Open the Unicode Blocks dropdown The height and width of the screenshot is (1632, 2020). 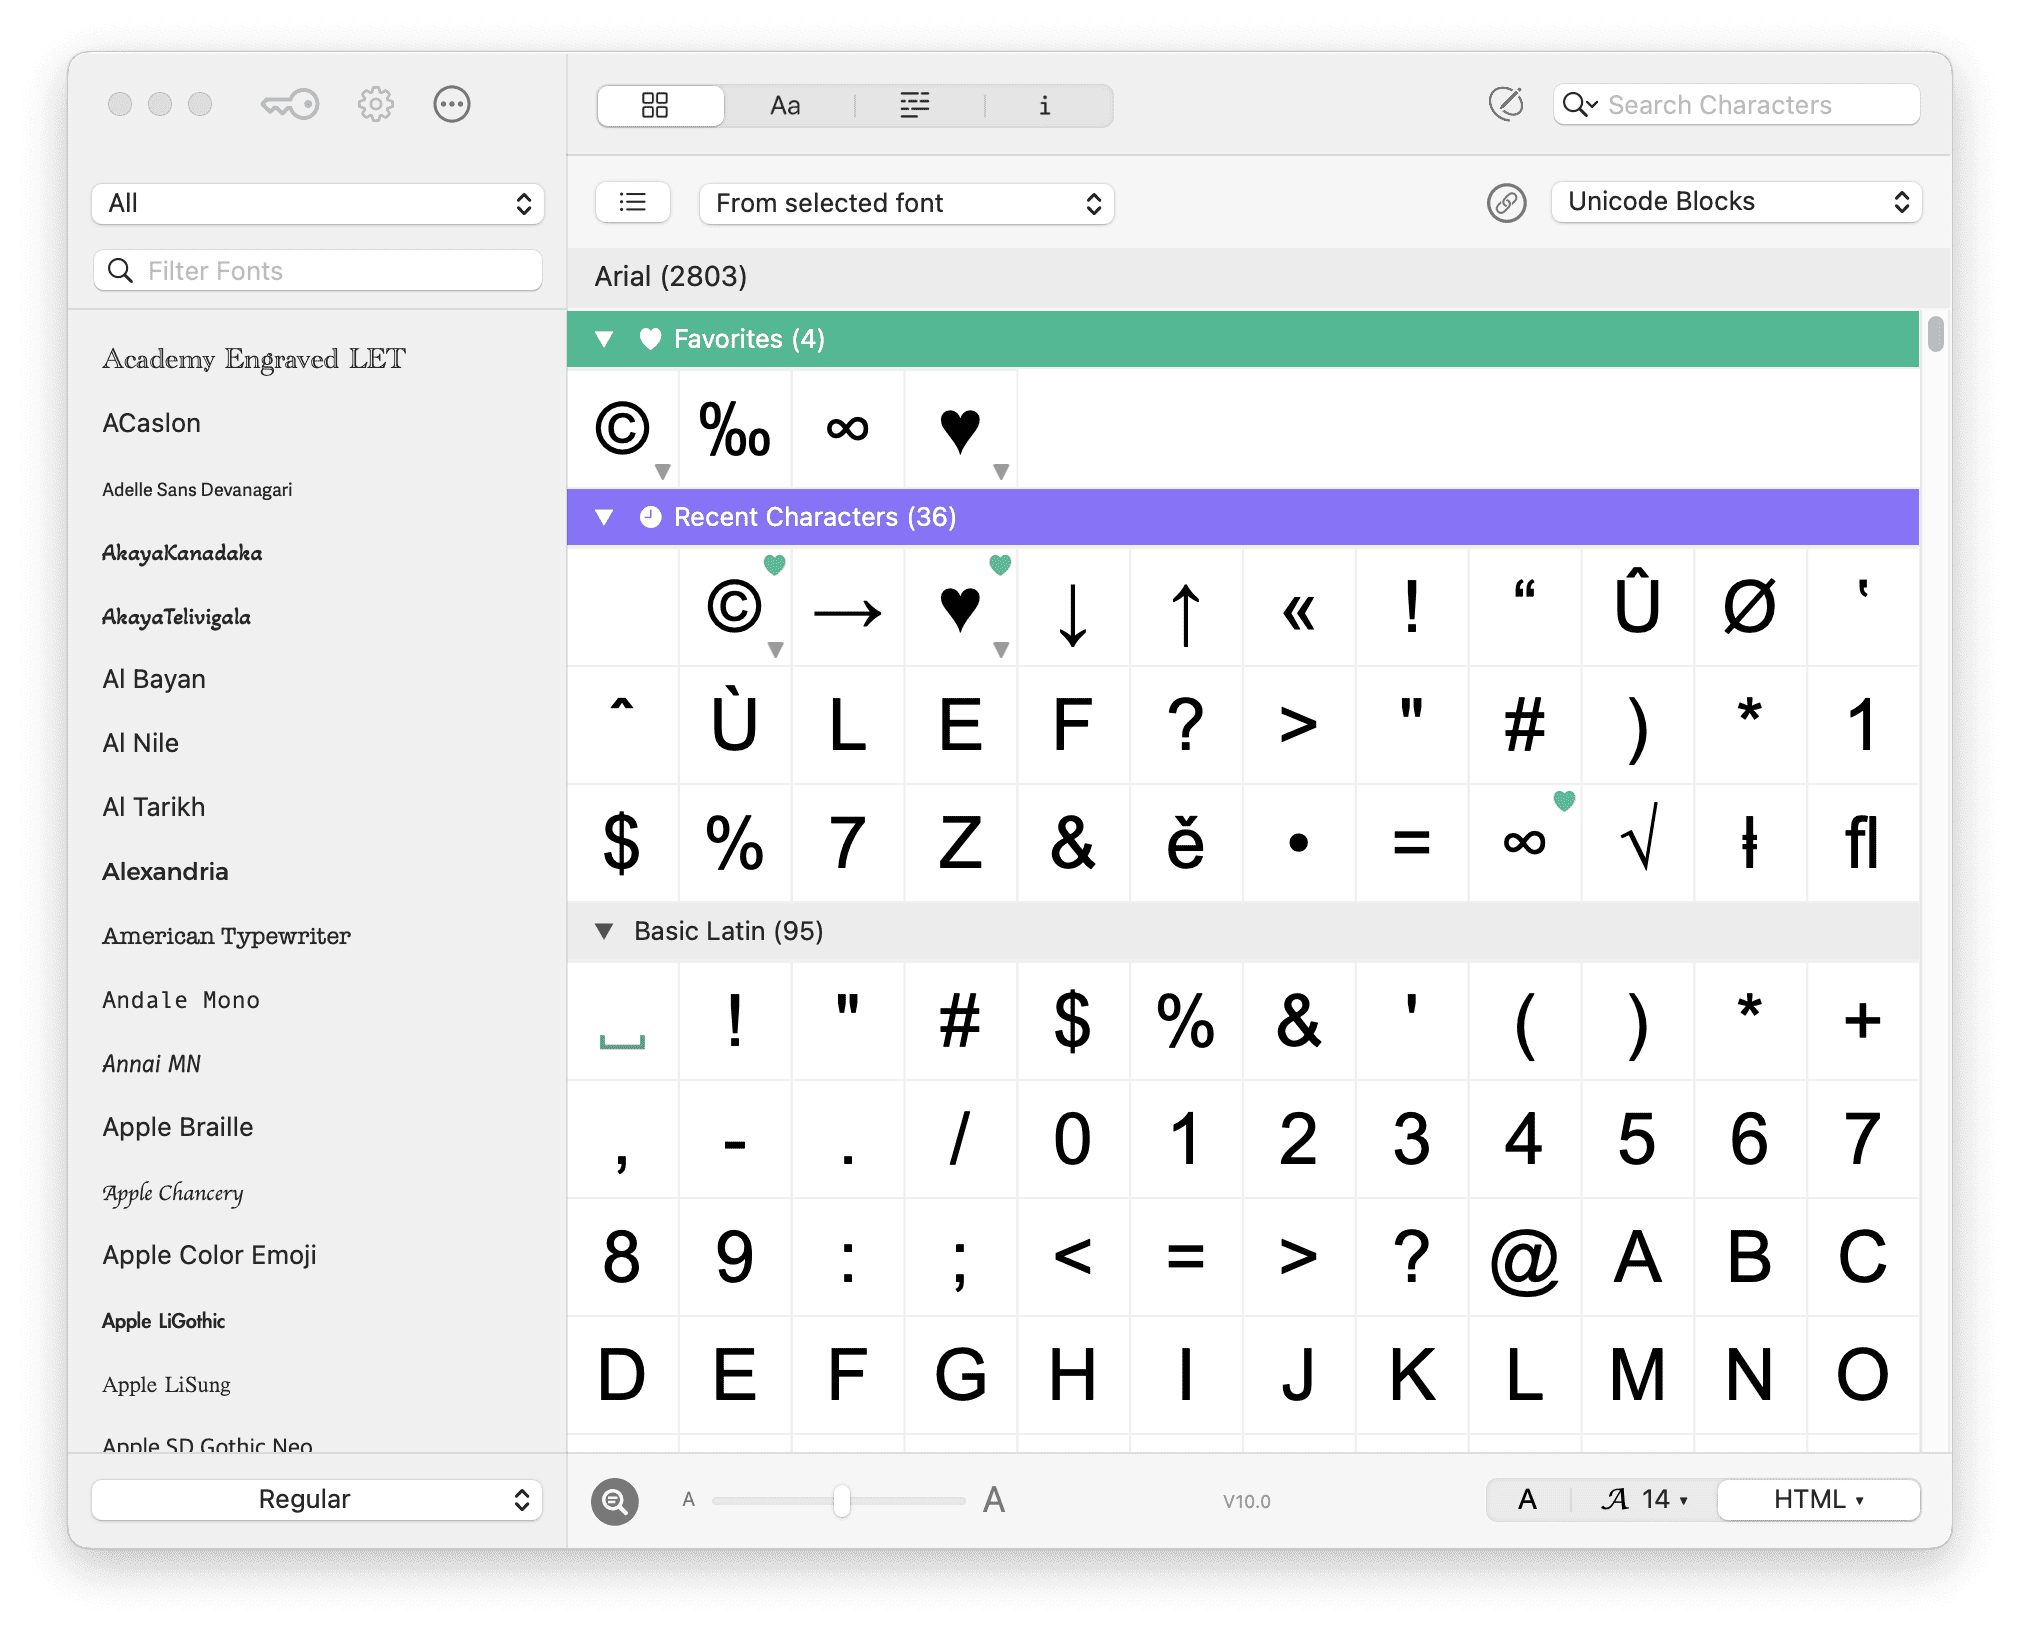tap(1736, 201)
